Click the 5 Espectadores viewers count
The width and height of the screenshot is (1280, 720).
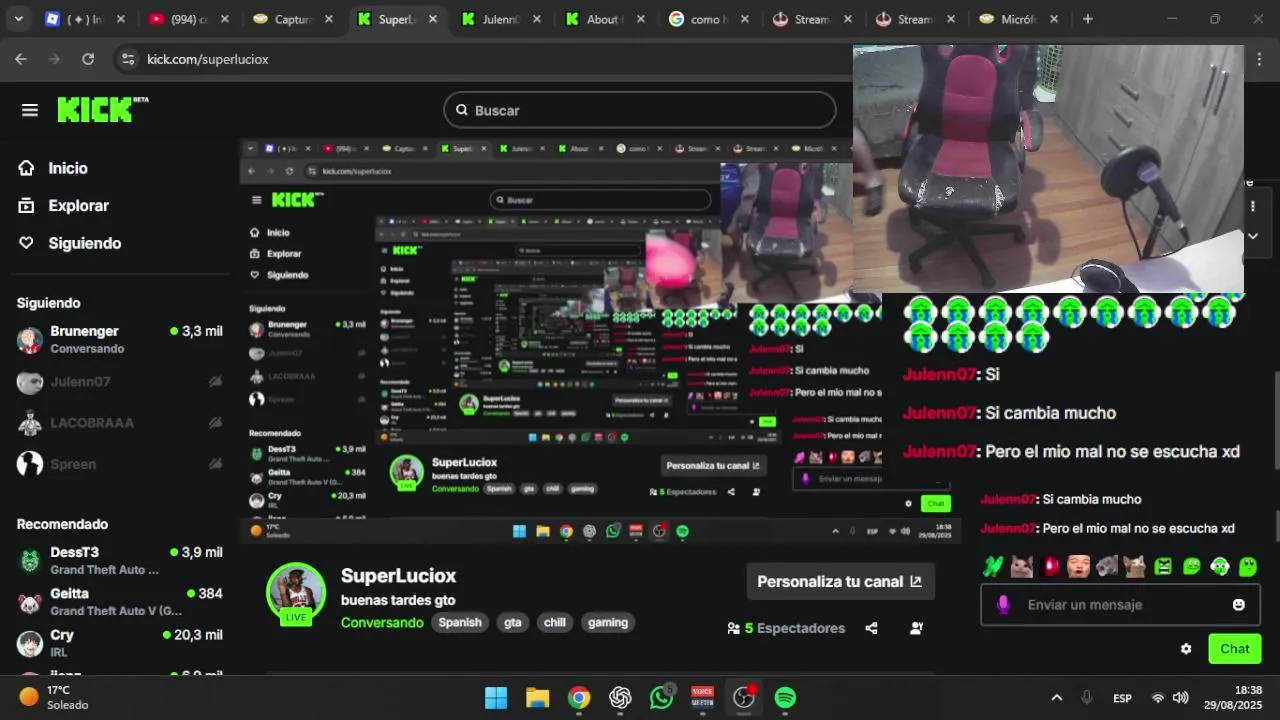tap(786, 628)
